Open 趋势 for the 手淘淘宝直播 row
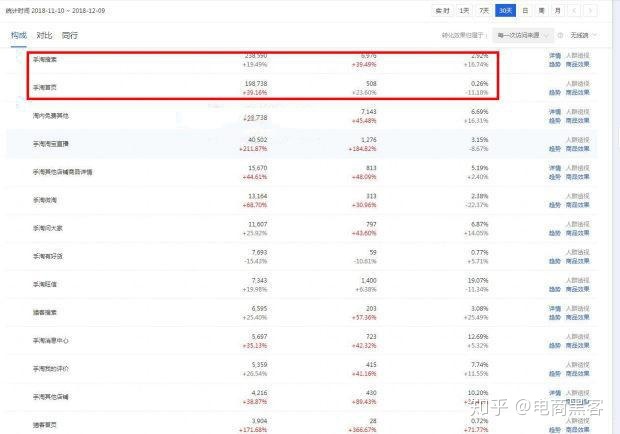The image size is (620, 434). point(555,149)
